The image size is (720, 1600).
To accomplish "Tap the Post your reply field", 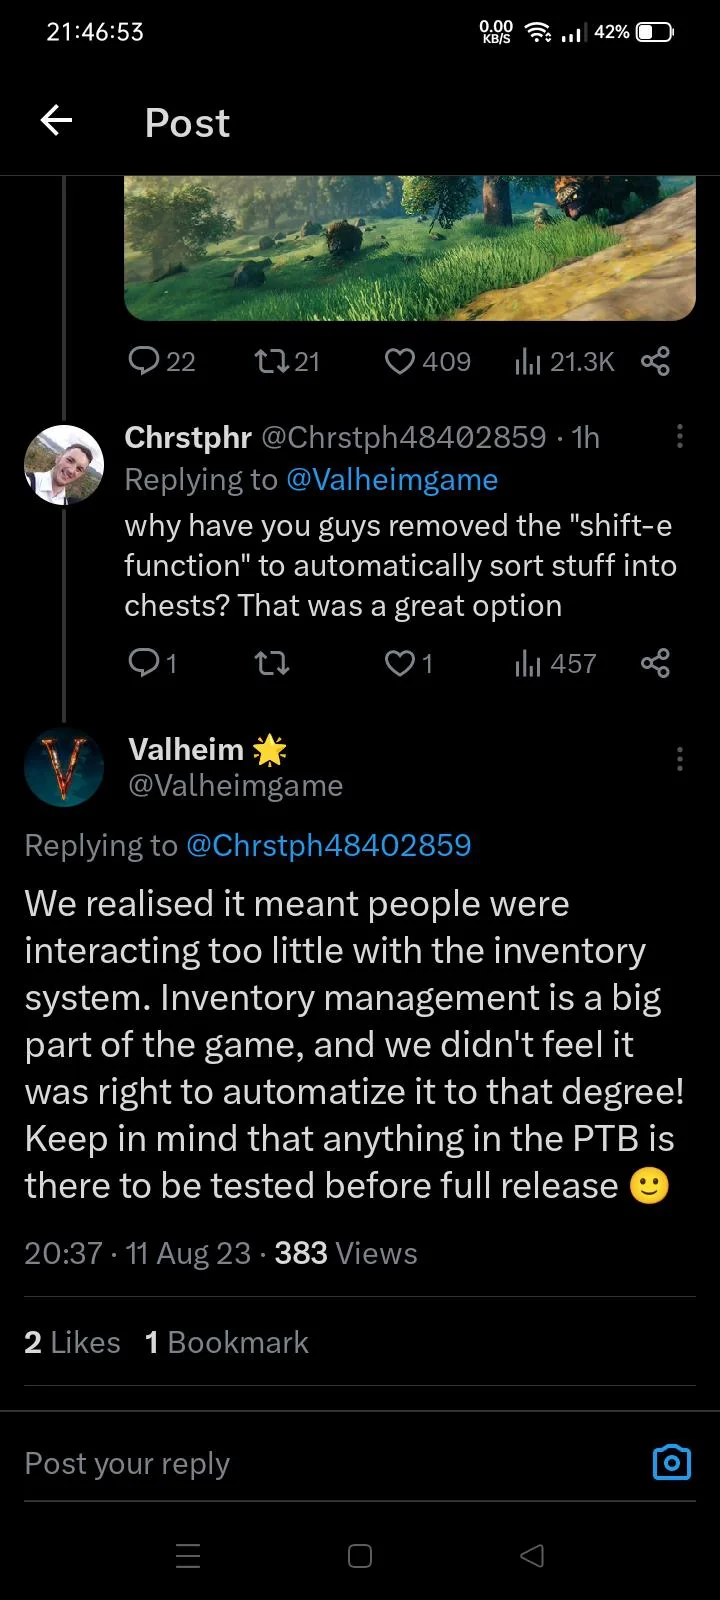I will (x=300, y=1464).
